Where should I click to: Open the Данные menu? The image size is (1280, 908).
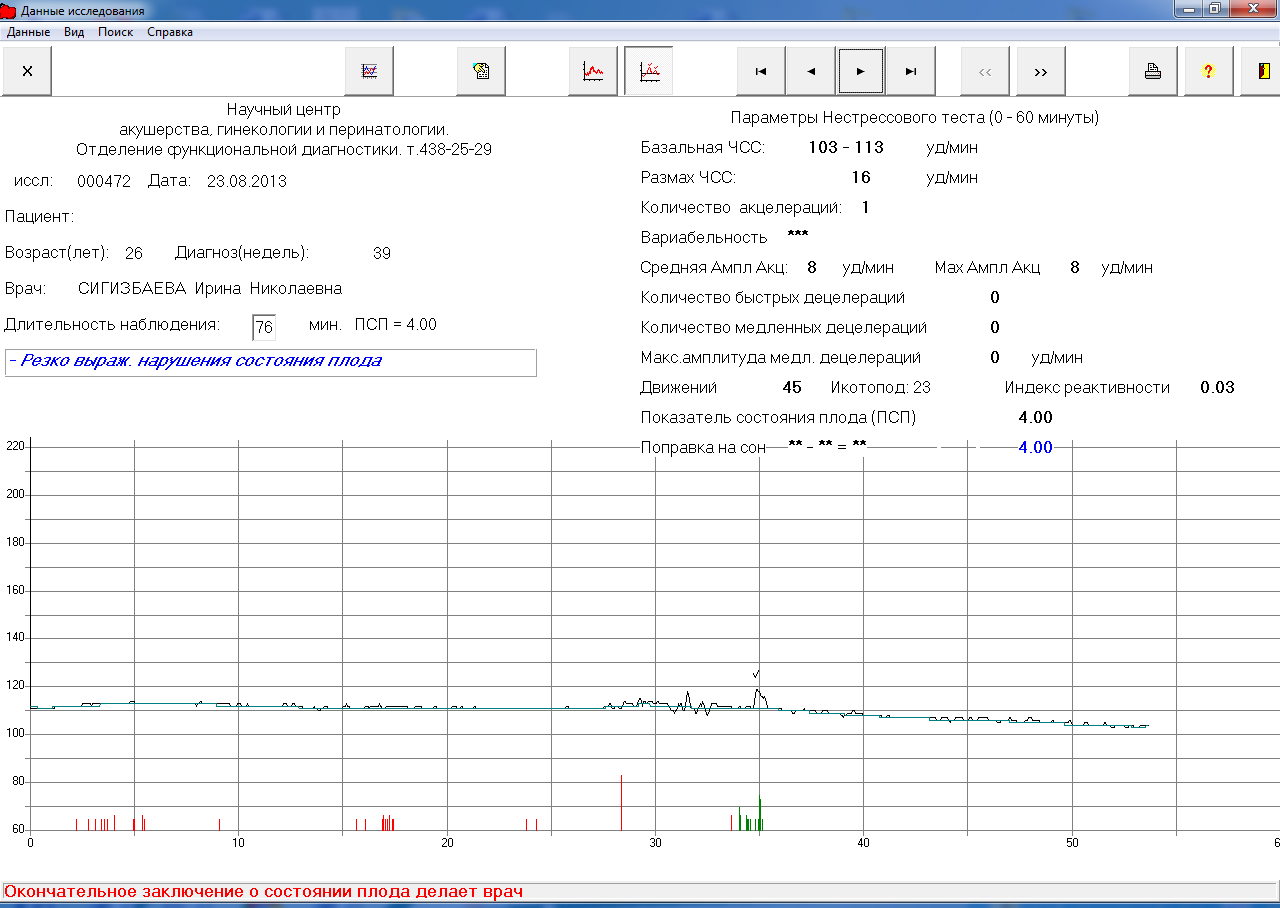coord(28,32)
